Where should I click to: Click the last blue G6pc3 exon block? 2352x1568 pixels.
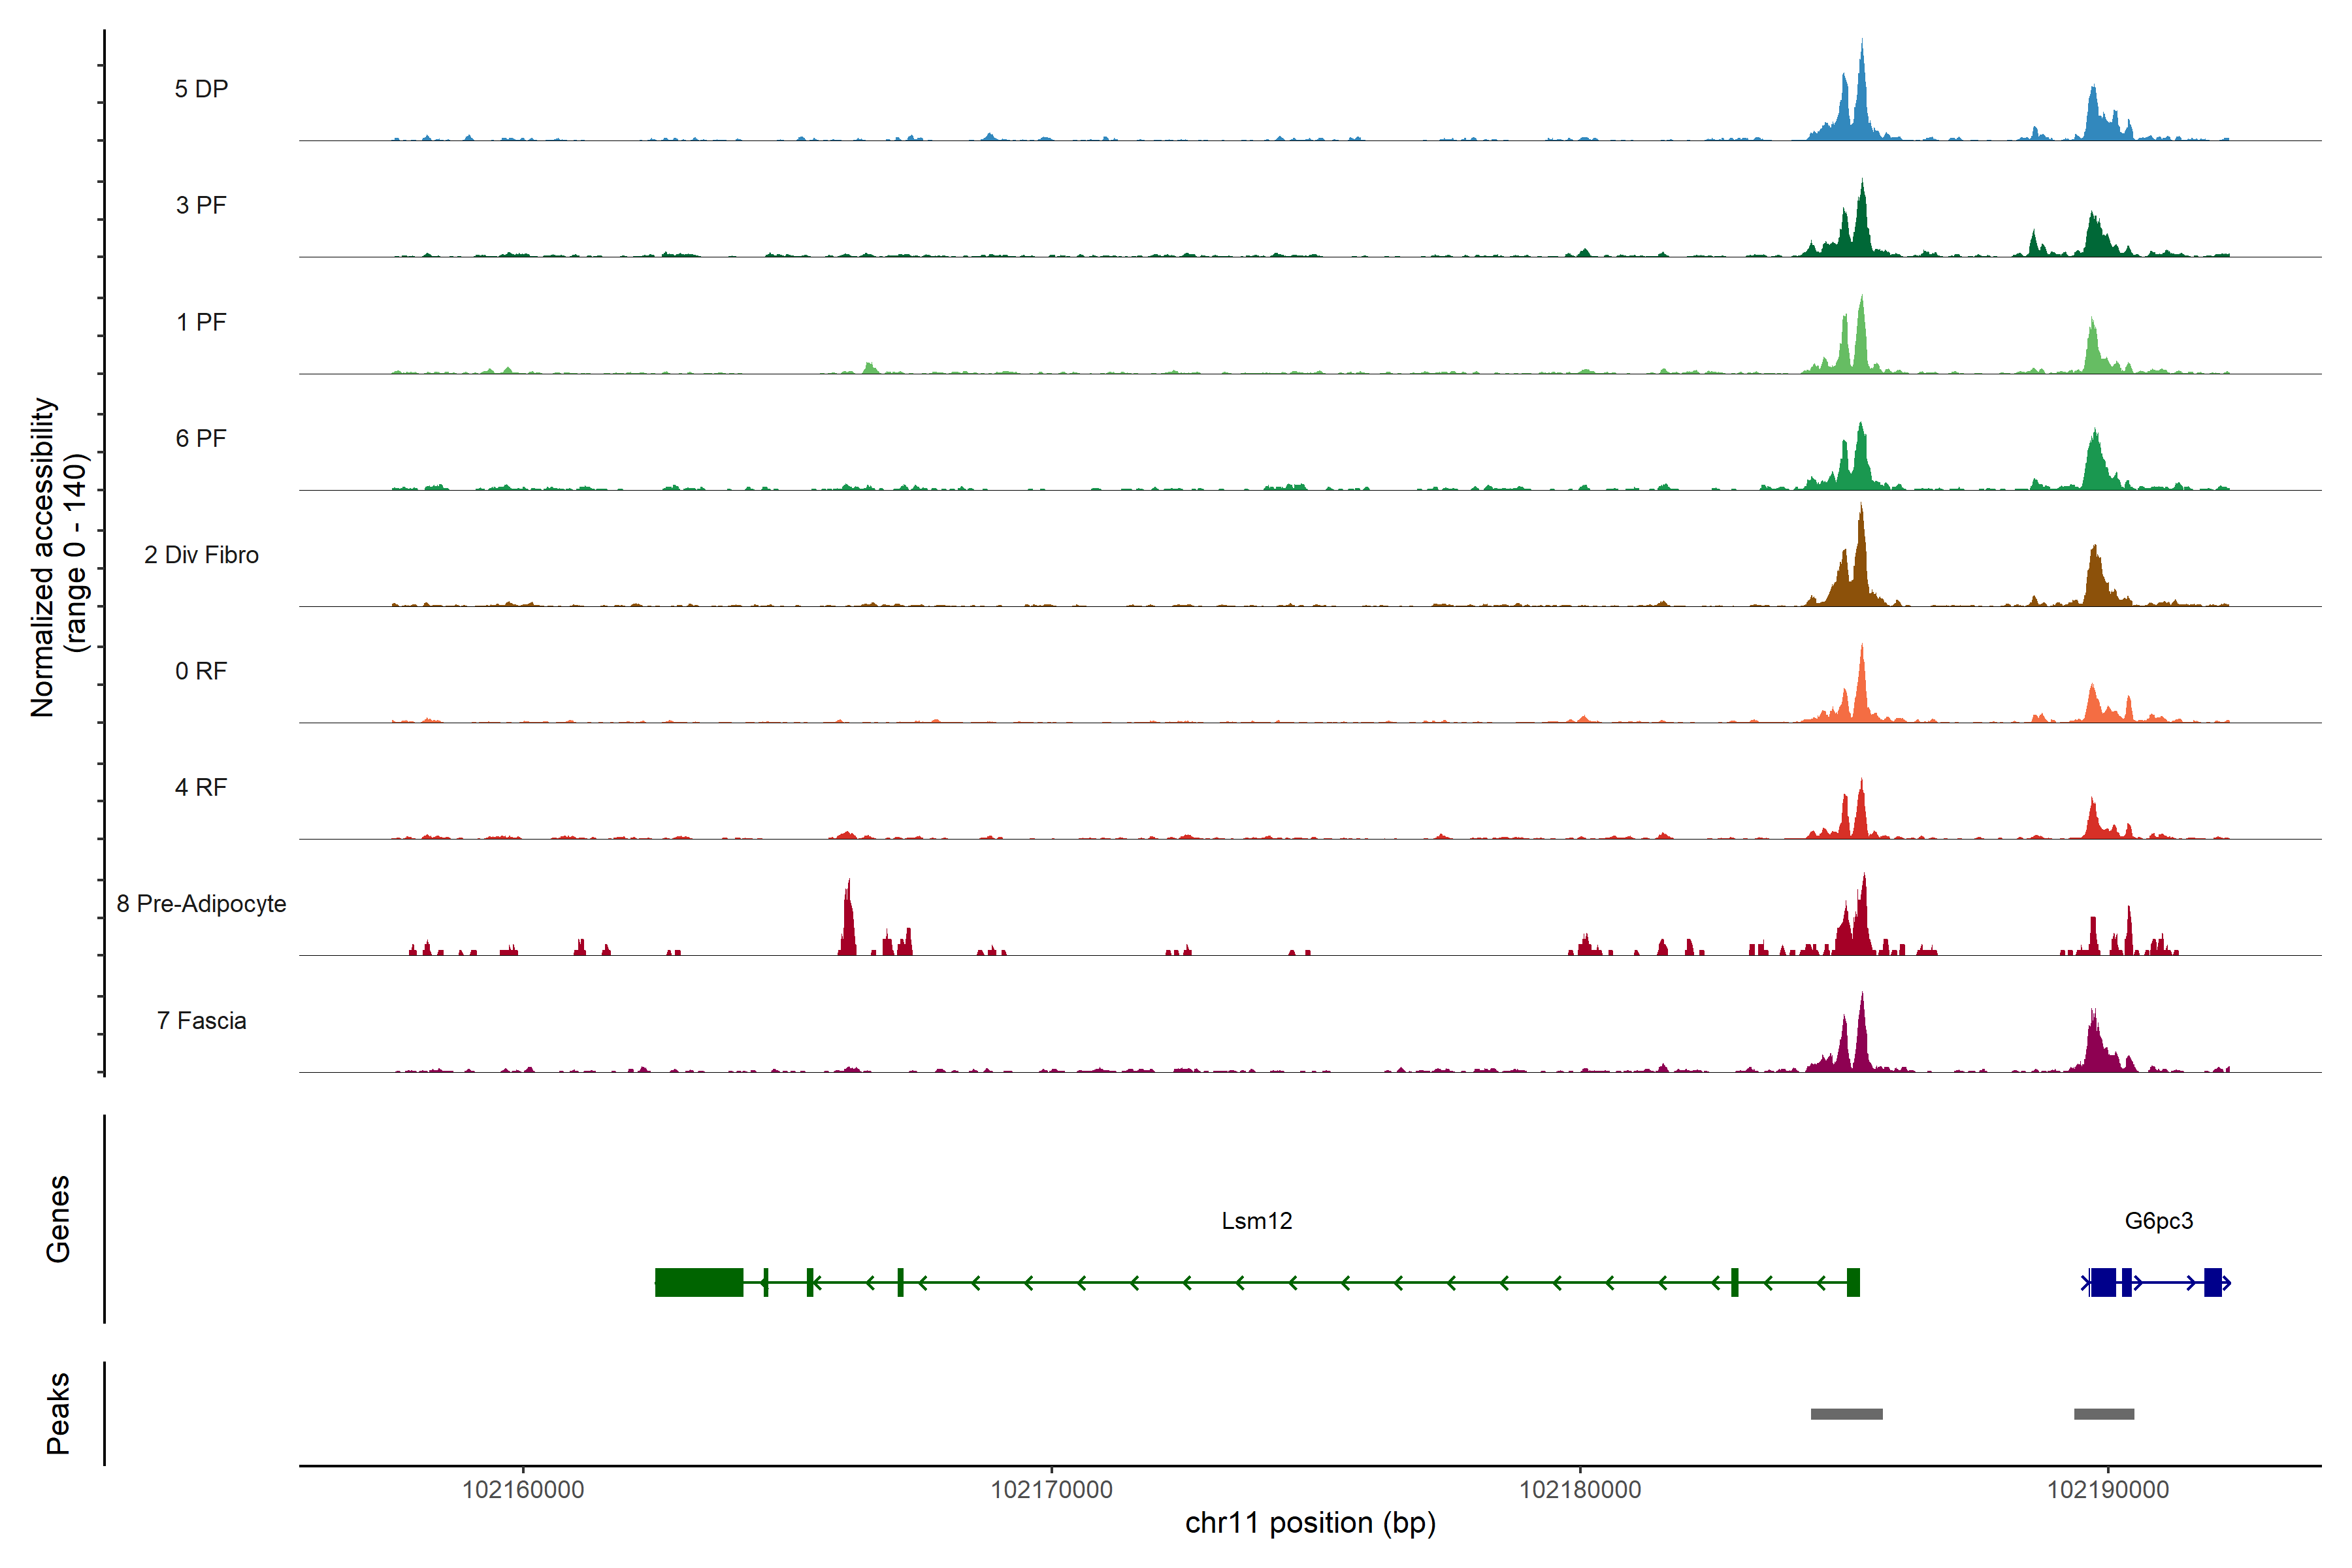pyautogui.click(x=2212, y=1282)
